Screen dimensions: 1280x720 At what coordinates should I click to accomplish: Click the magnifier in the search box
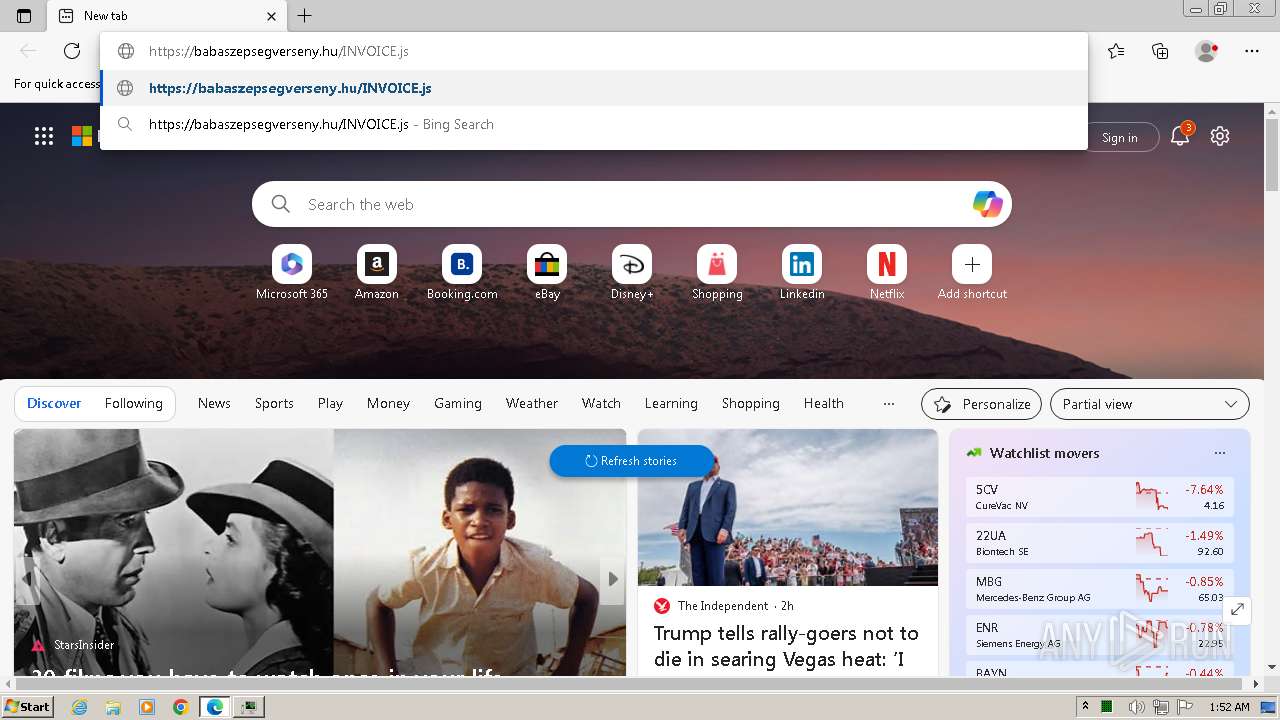click(x=281, y=204)
